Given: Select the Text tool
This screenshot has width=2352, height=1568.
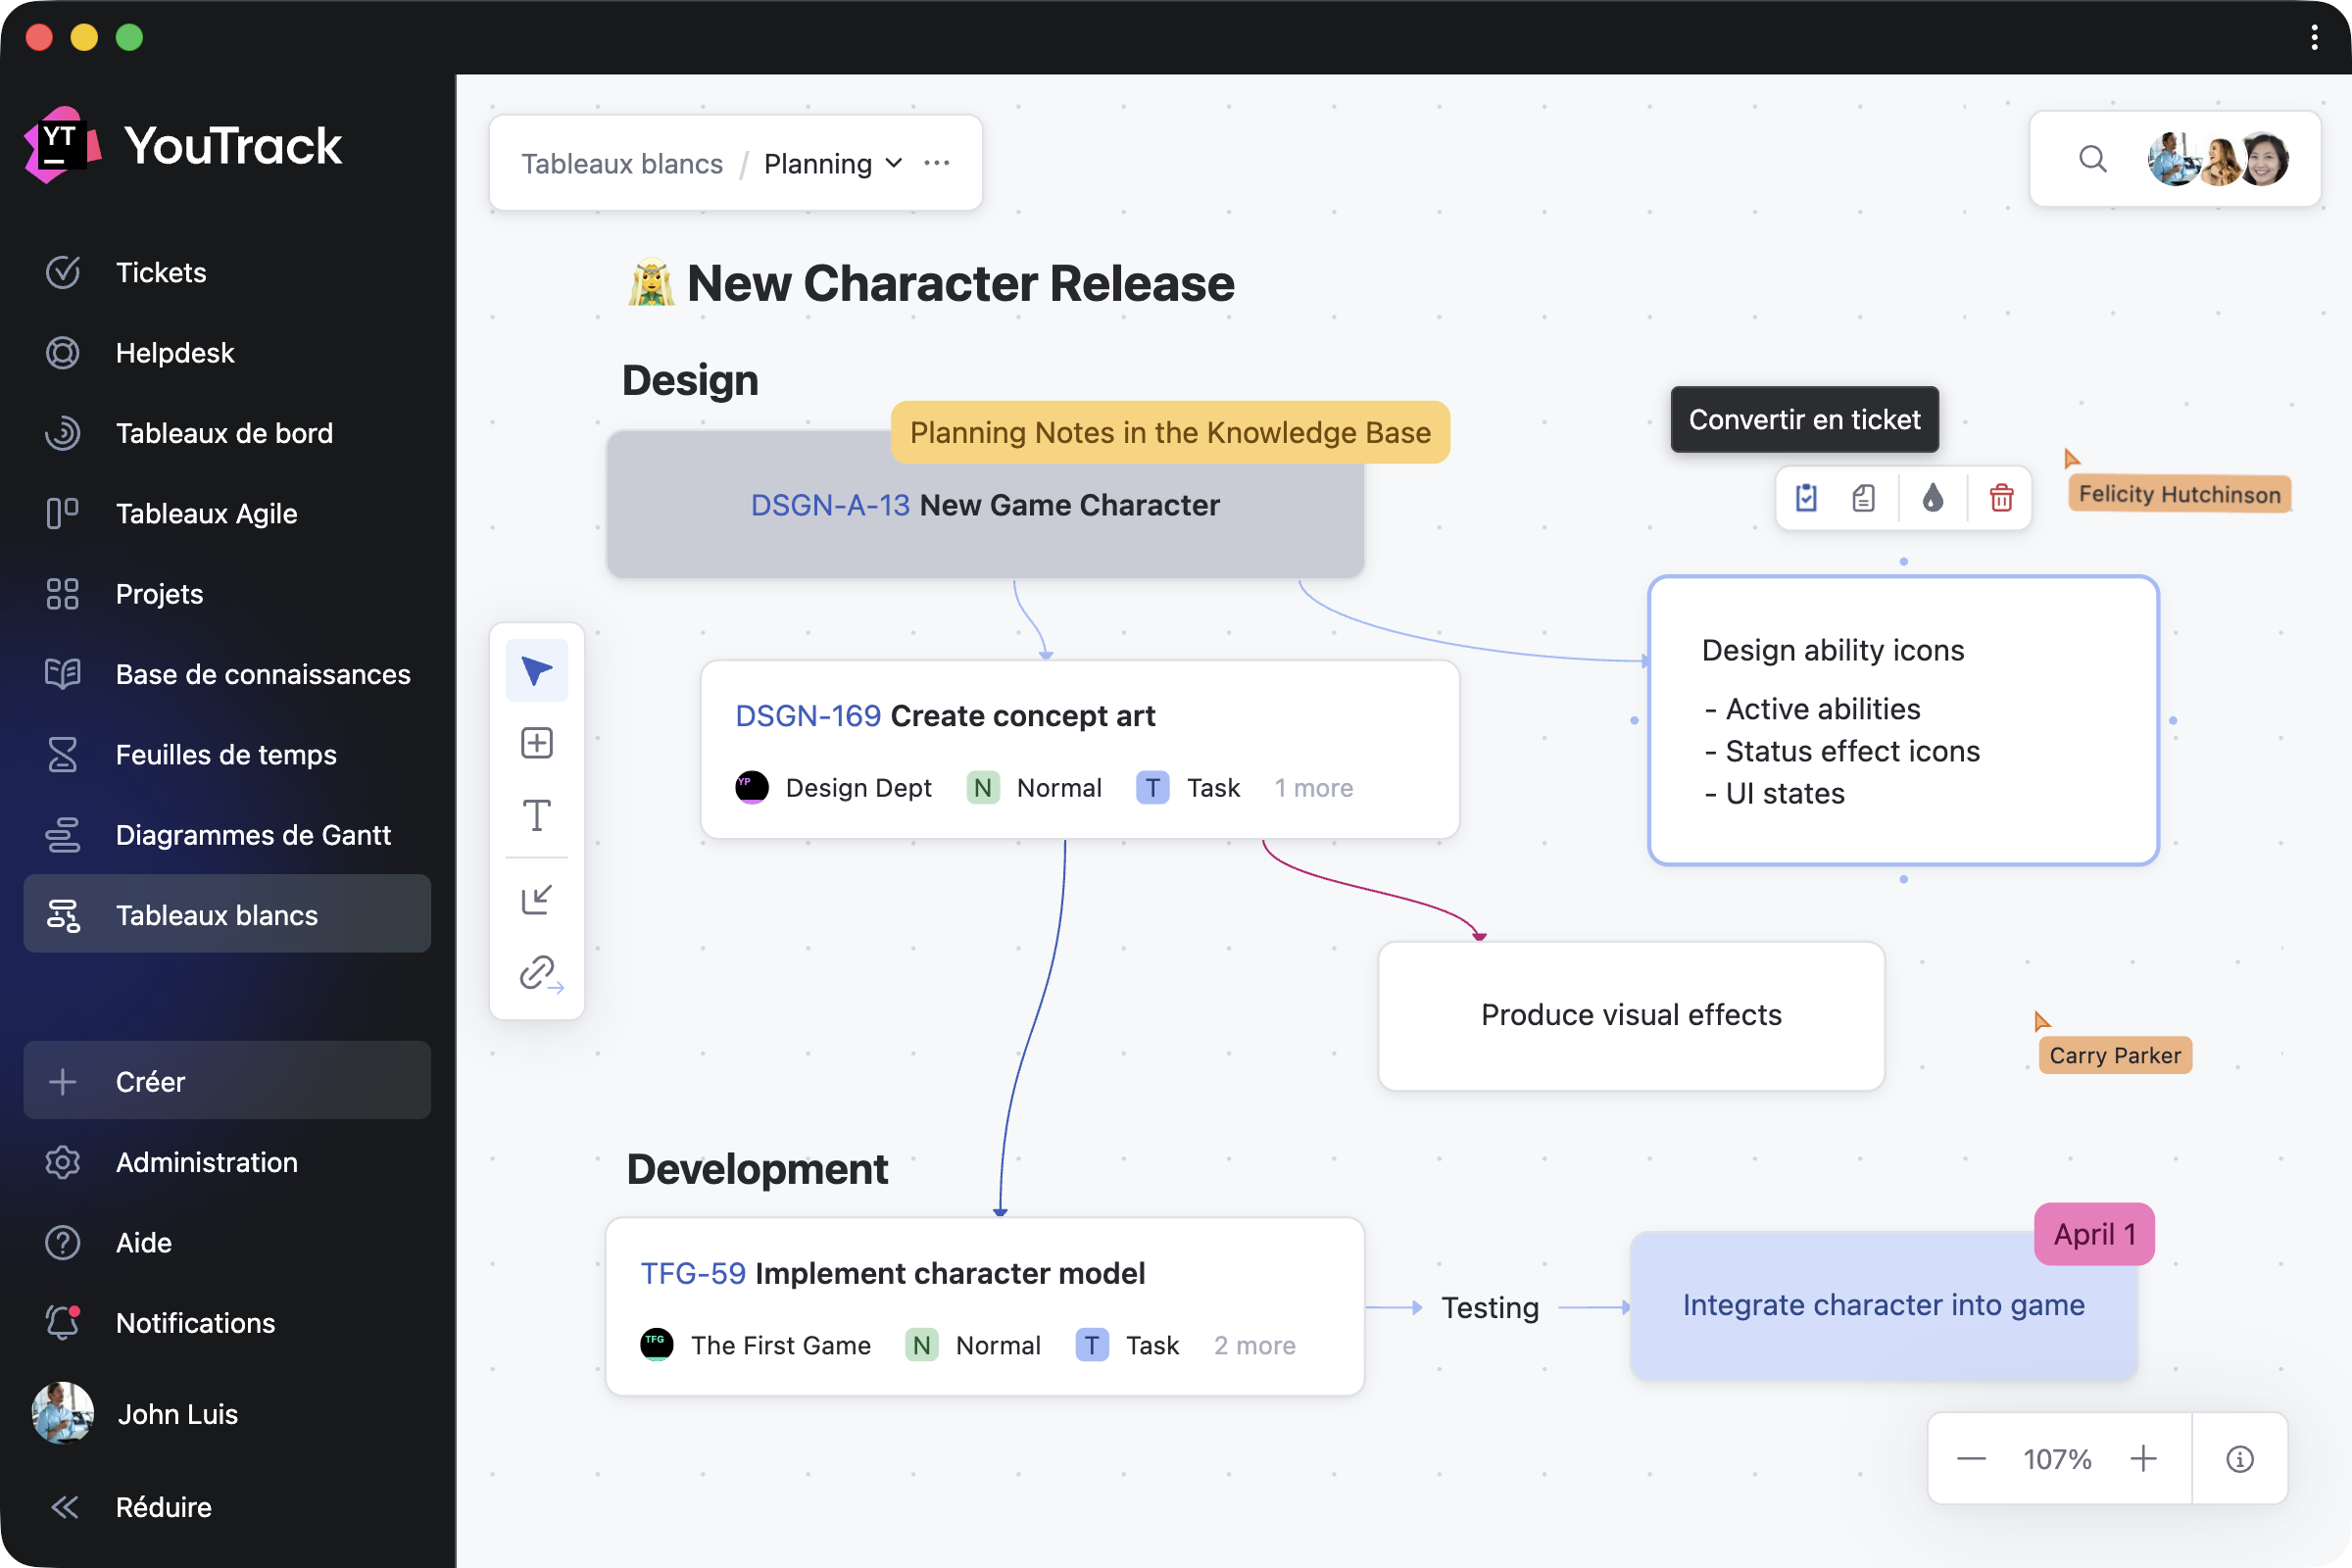Looking at the screenshot, I should [537, 816].
